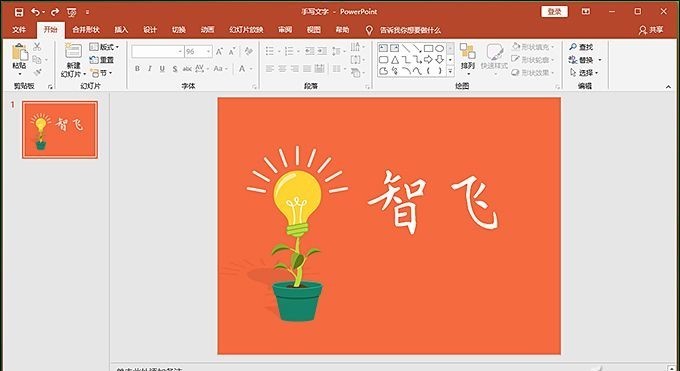Click the 共享 share button
The width and height of the screenshot is (680, 371).
point(651,30)
